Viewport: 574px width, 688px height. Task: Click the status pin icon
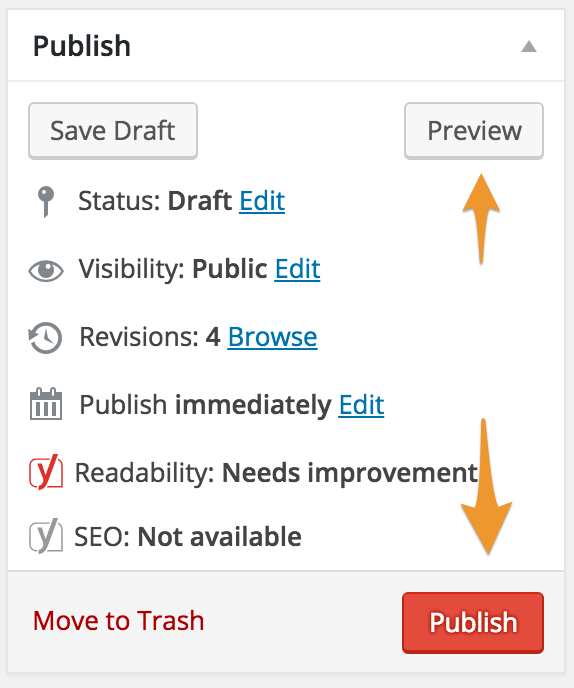46,201
